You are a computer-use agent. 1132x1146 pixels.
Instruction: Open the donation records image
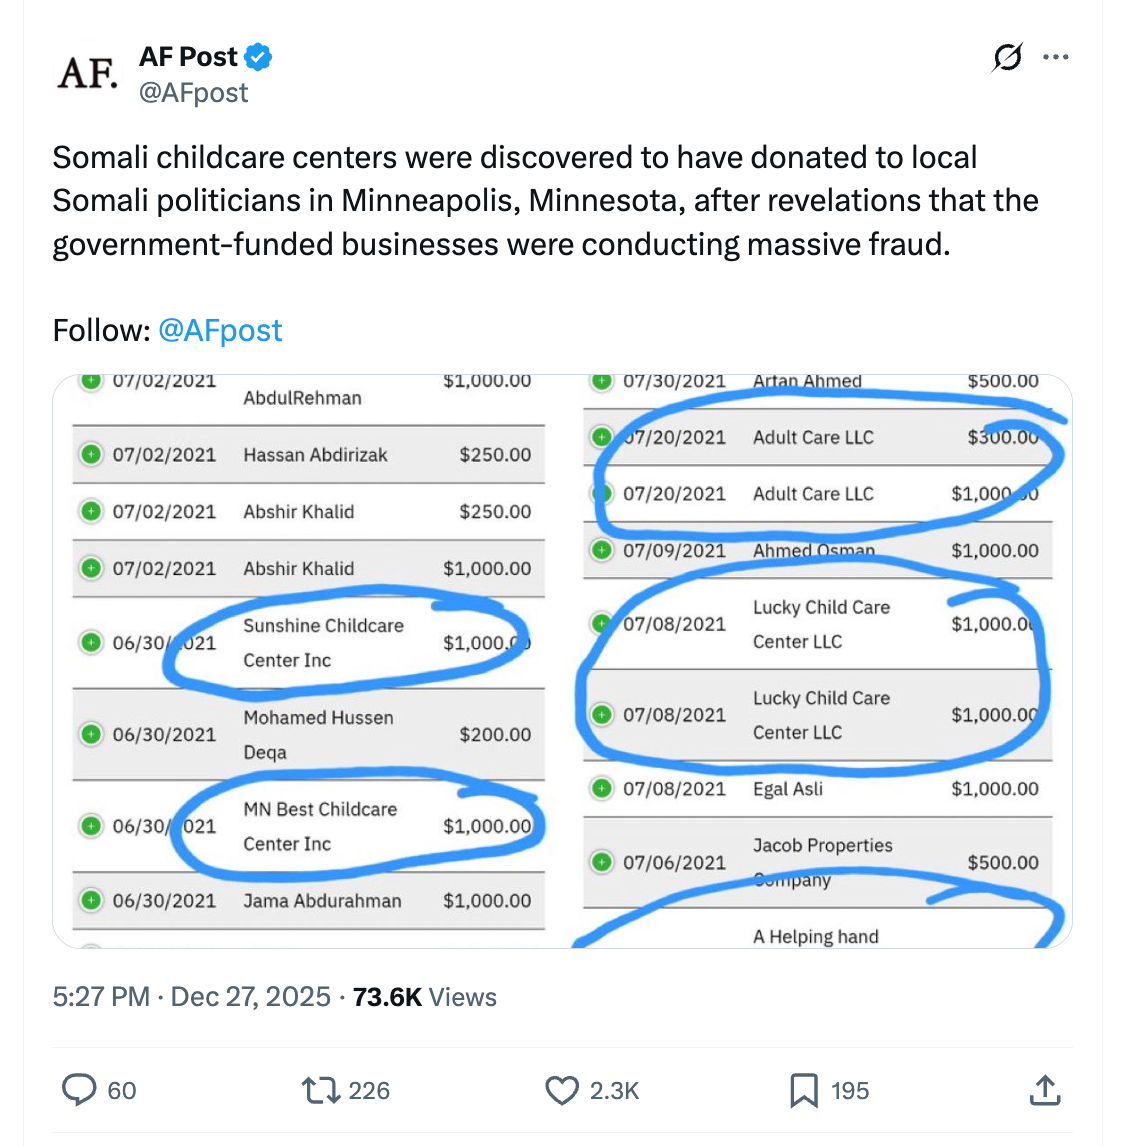click(x=562, y=661)
